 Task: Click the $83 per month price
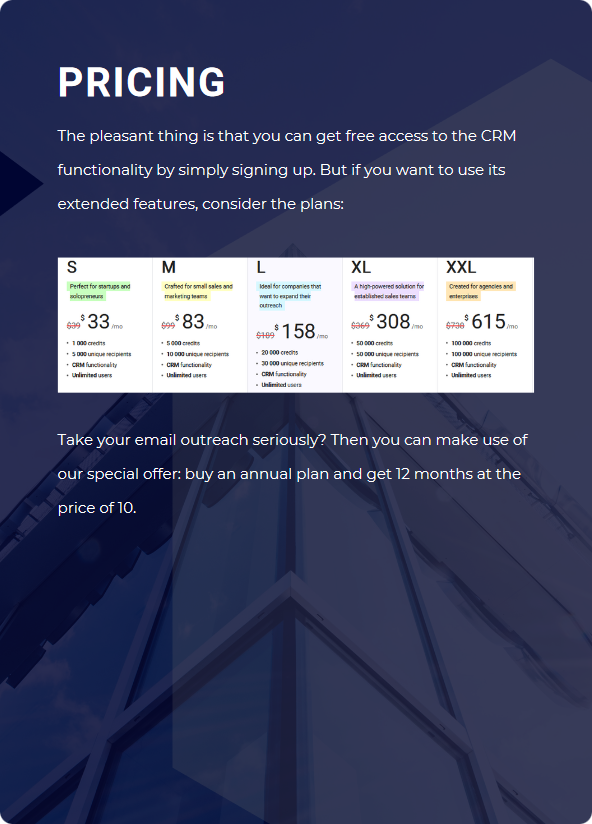(196, 322)
